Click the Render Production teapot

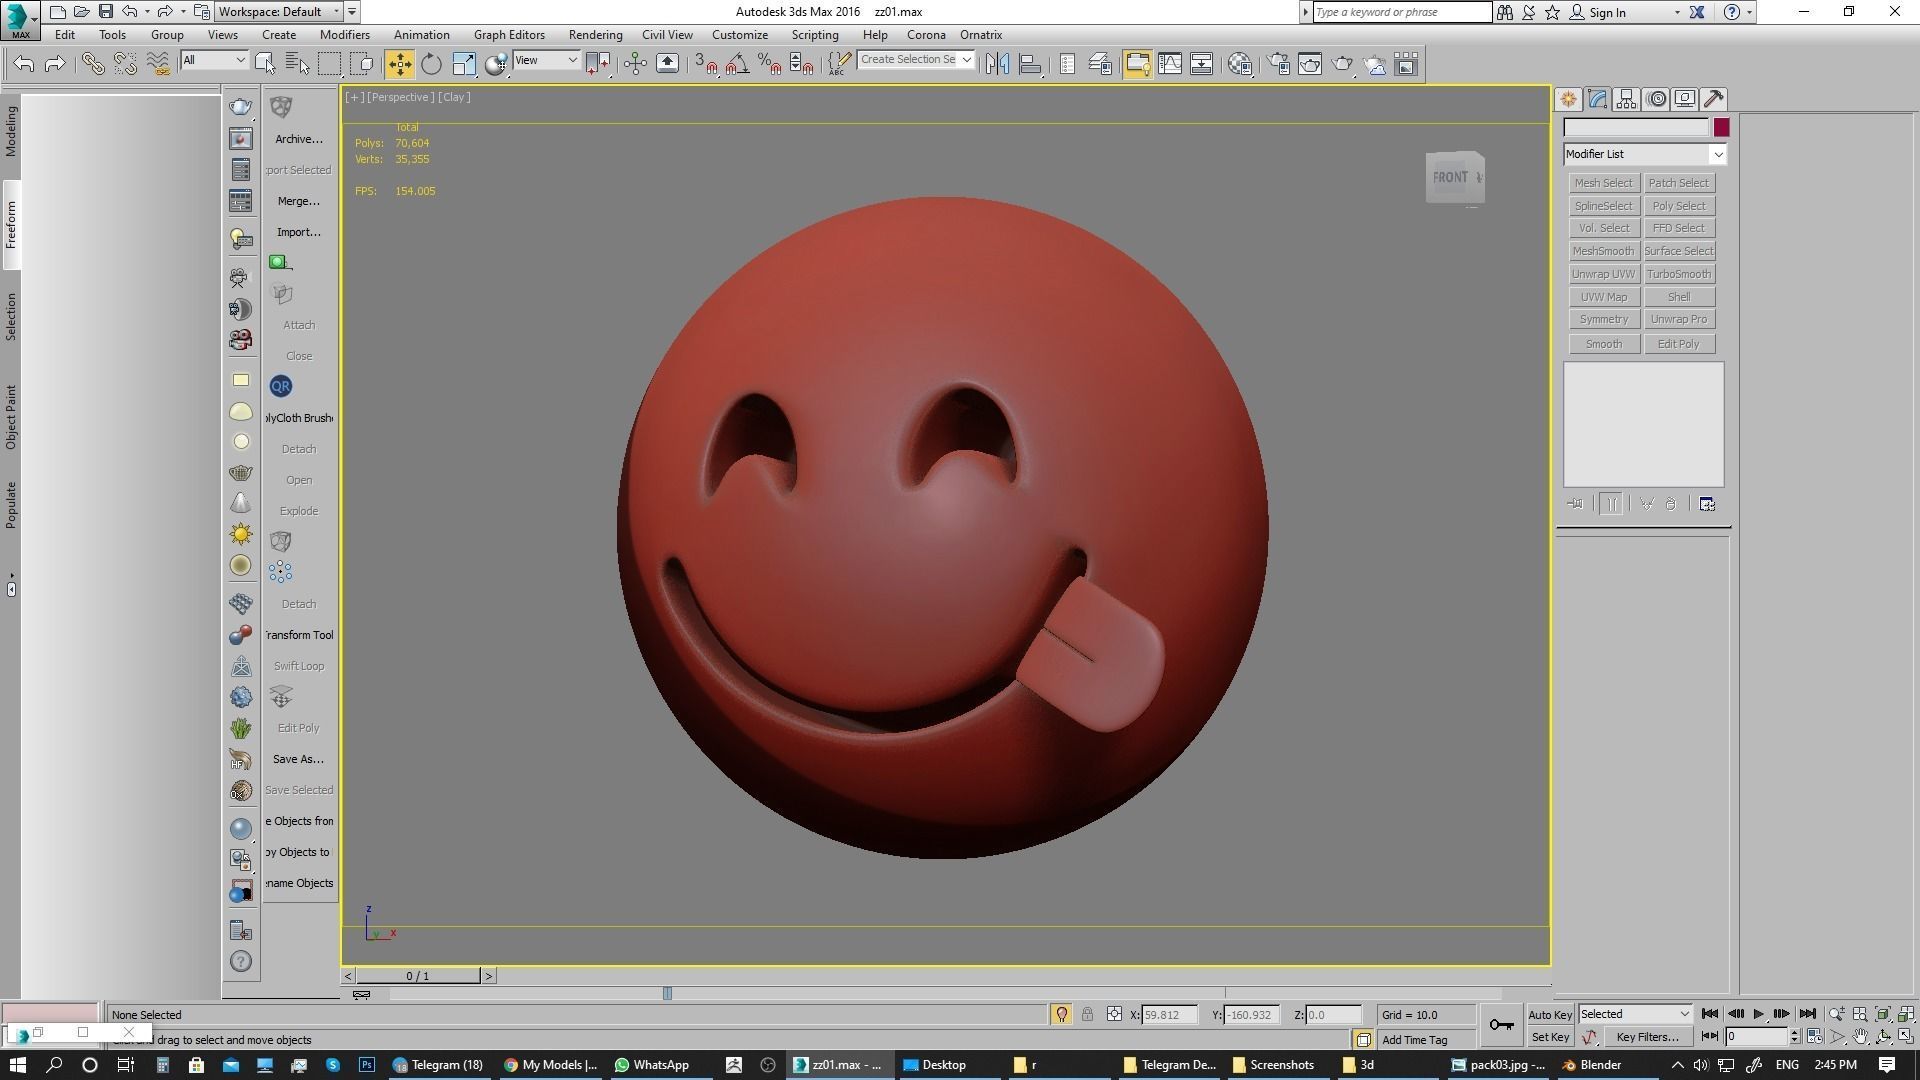(1342, 64)
